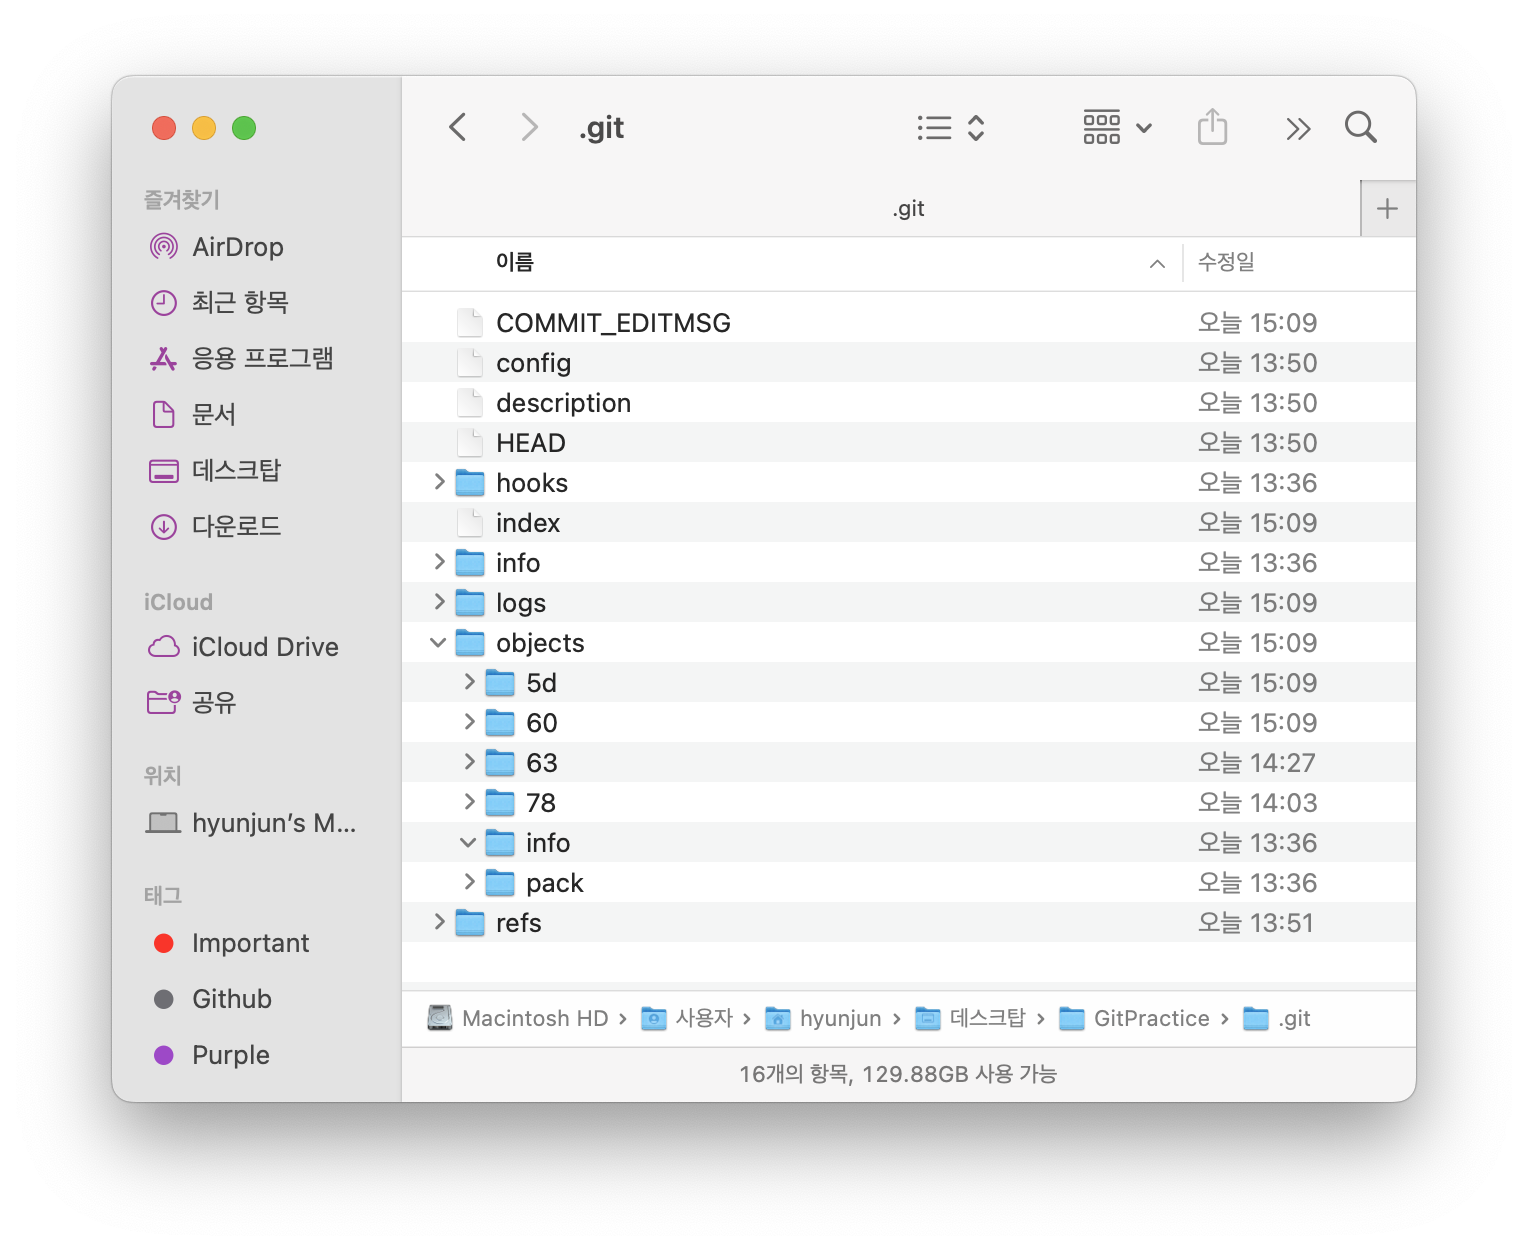Click the yellow minimize window button

204,128
